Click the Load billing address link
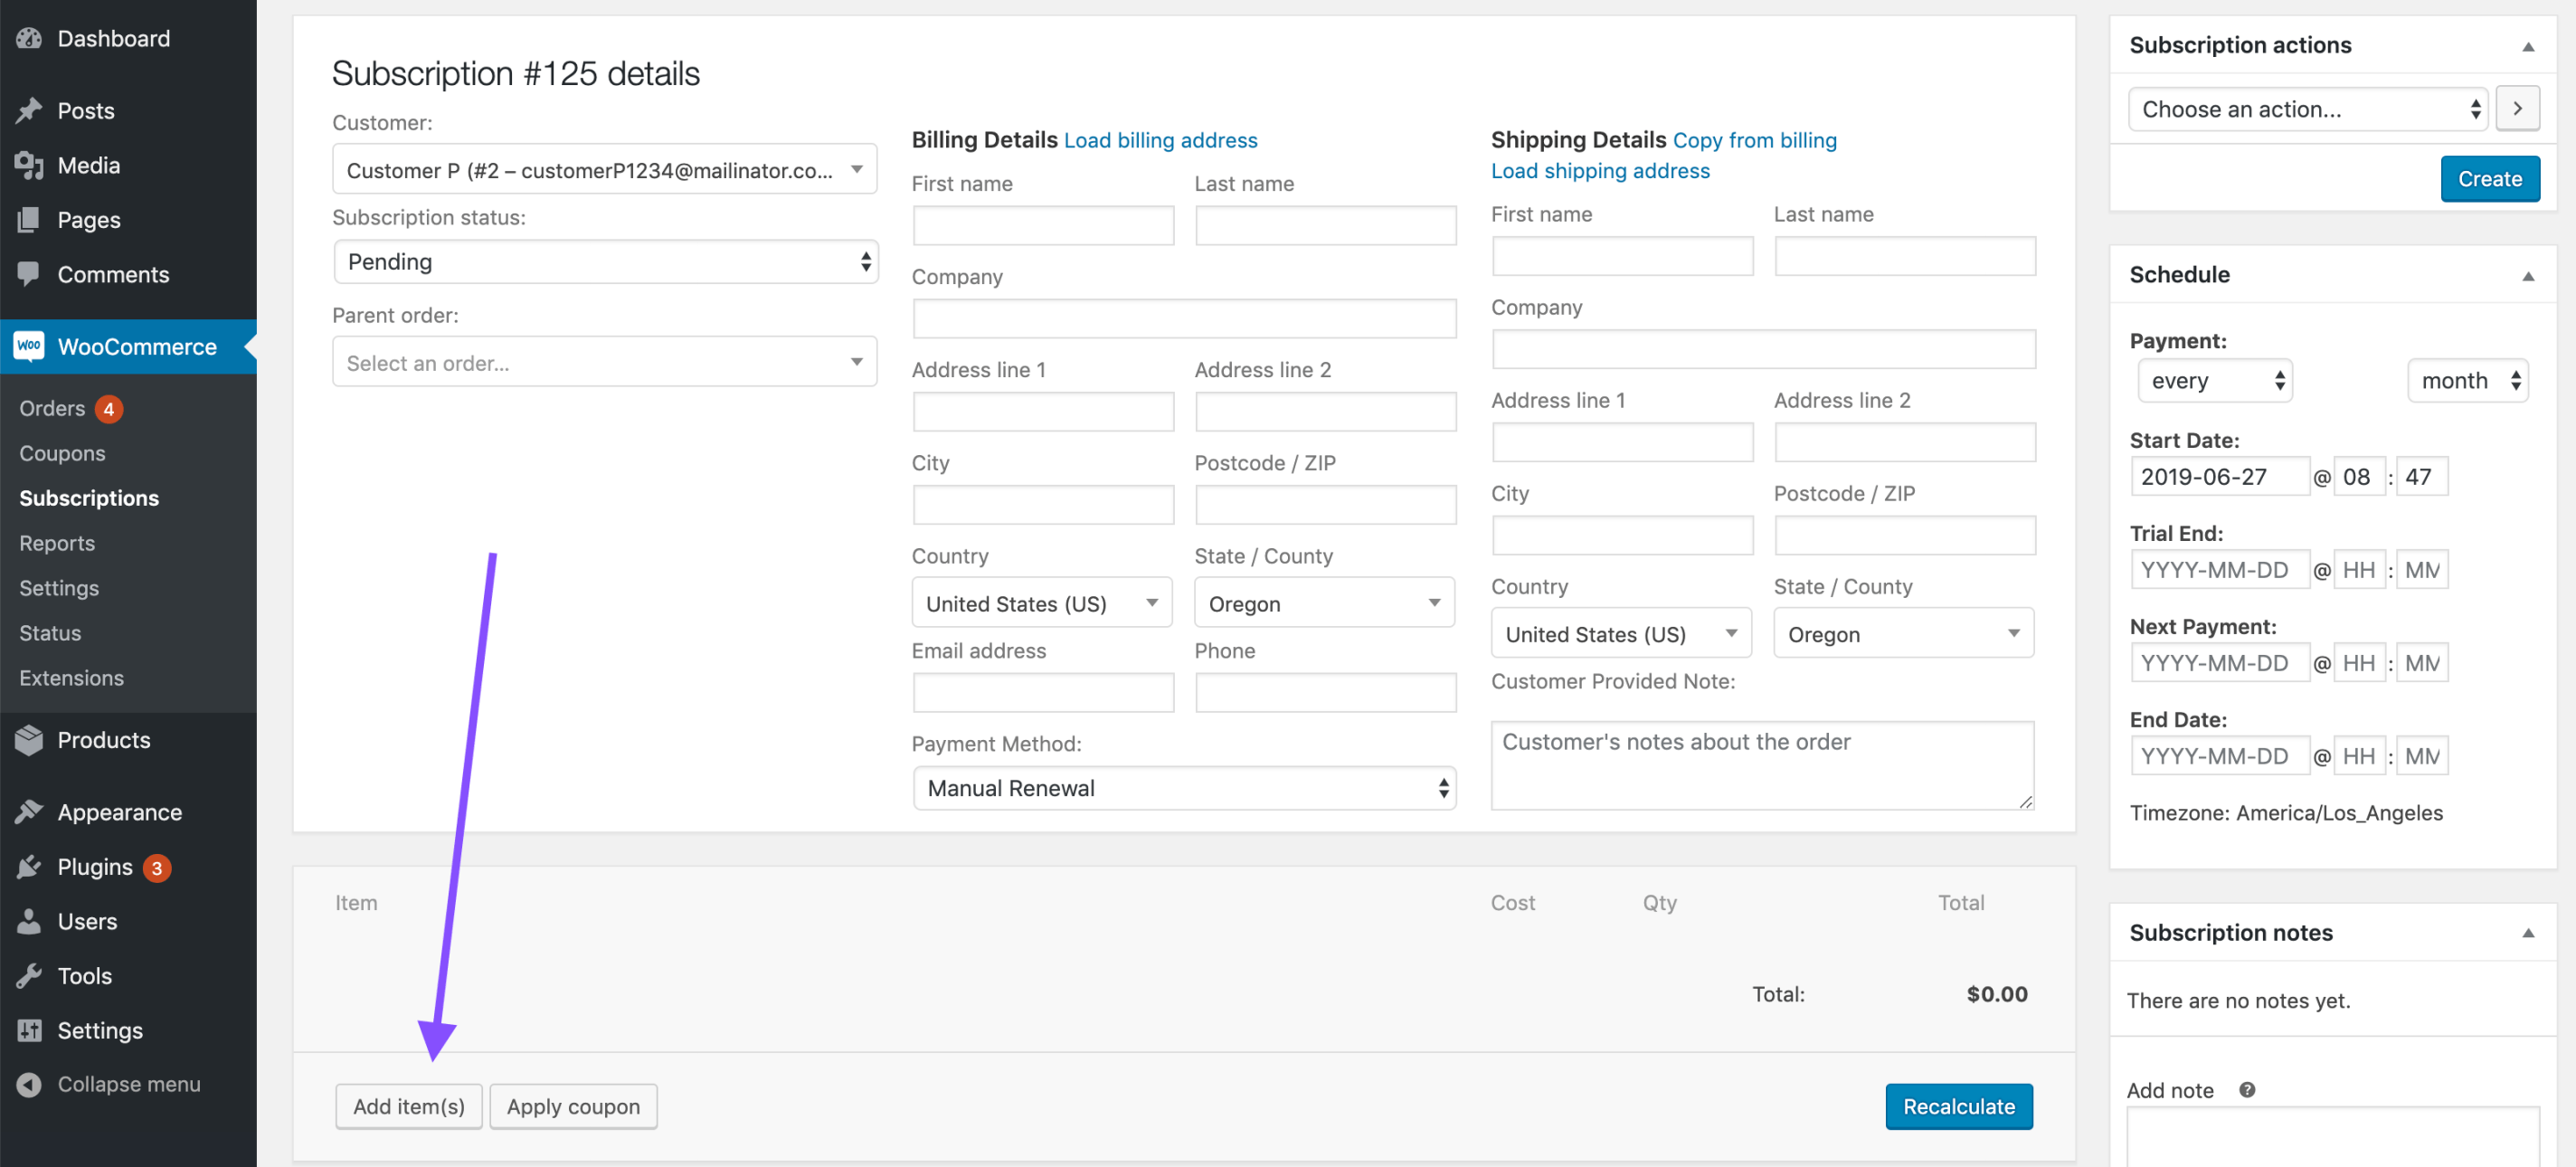The image size is (2576, 1167). pos(1160,140)
